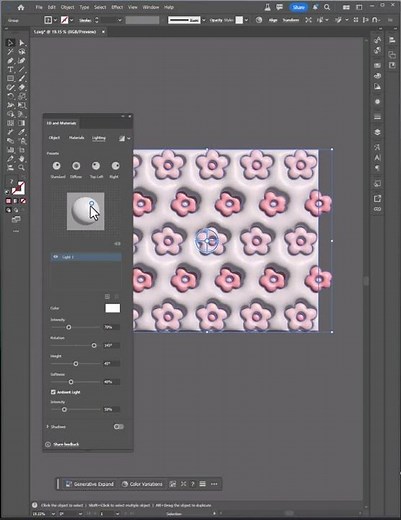Viewport: 401px width, 520px height.
Task: Click the Share feedback link
Action: click(66, 444)
